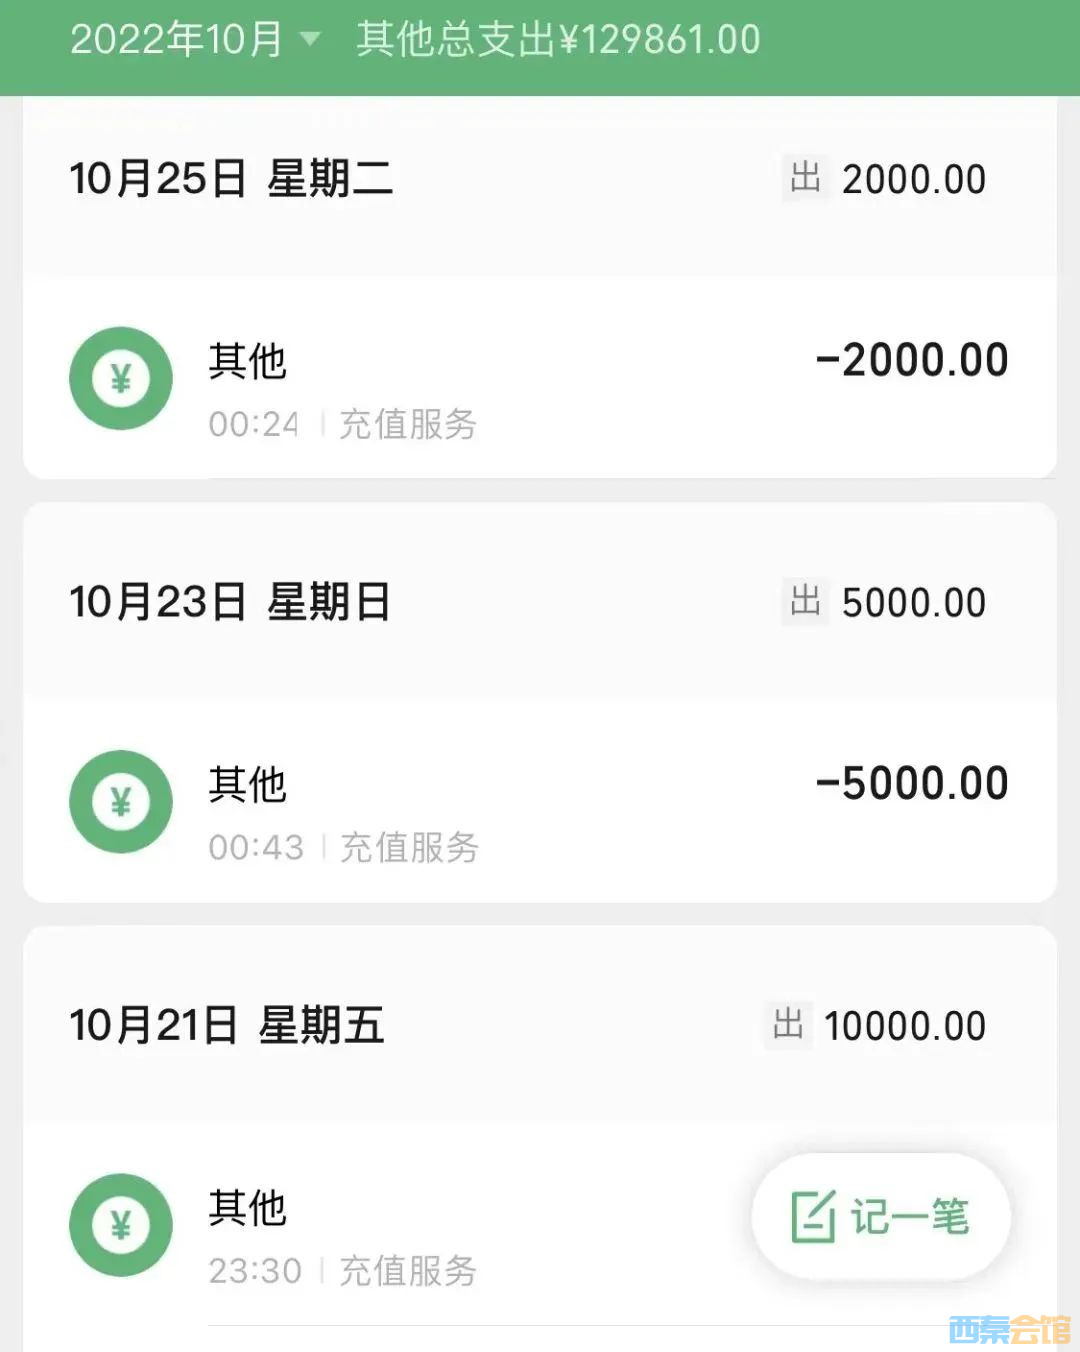Open the -5000.00 transaction amount
The width and height of the screenshot is (1080, 1352).
click(911, 783)
